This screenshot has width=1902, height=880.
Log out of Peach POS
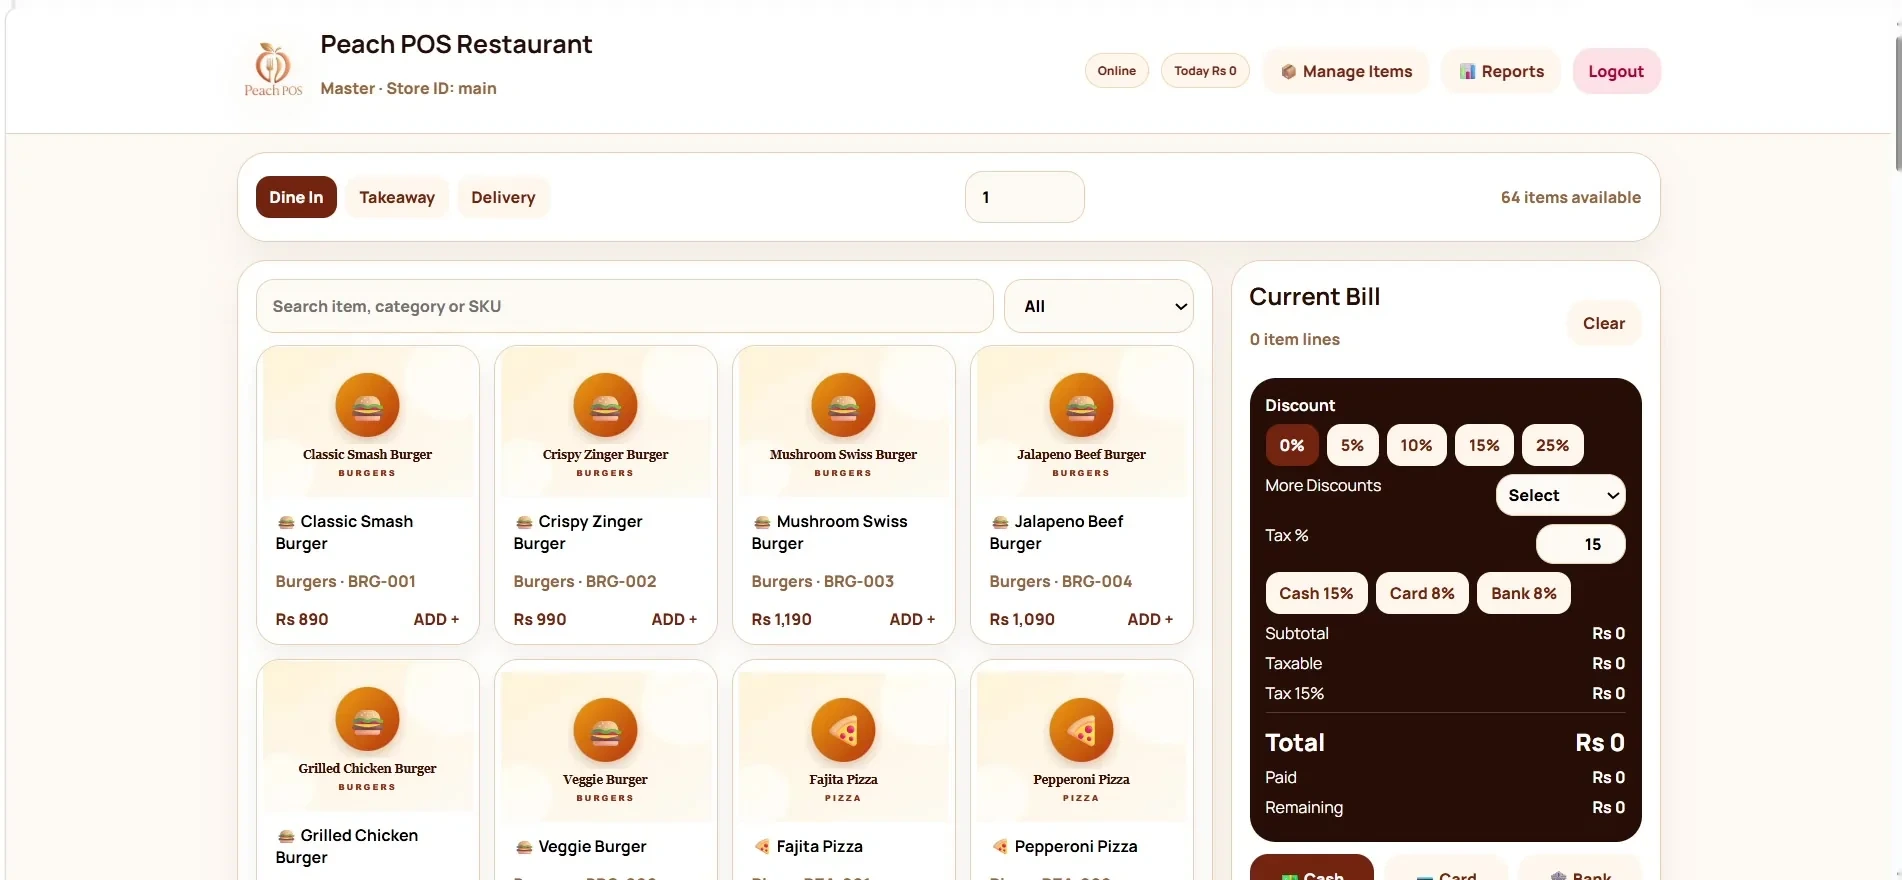point(1616,71)
